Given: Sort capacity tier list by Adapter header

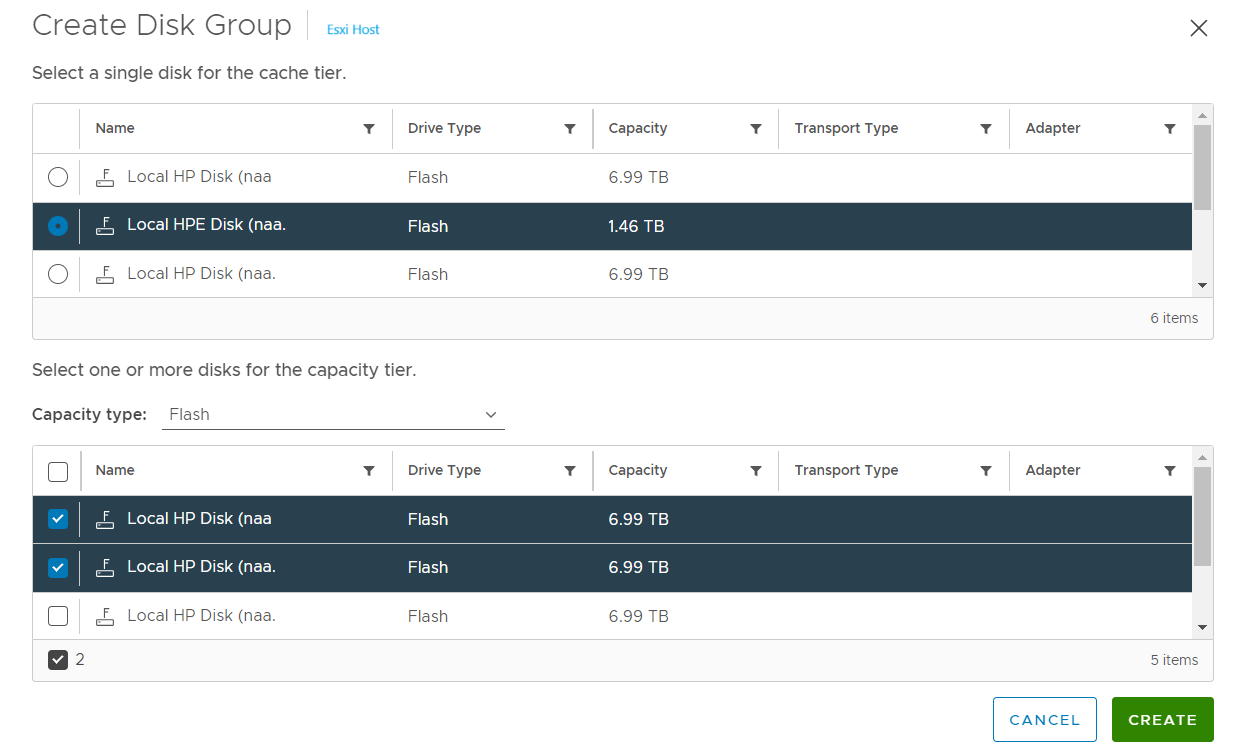Looking at the screenshot, I should point(1053,470).
